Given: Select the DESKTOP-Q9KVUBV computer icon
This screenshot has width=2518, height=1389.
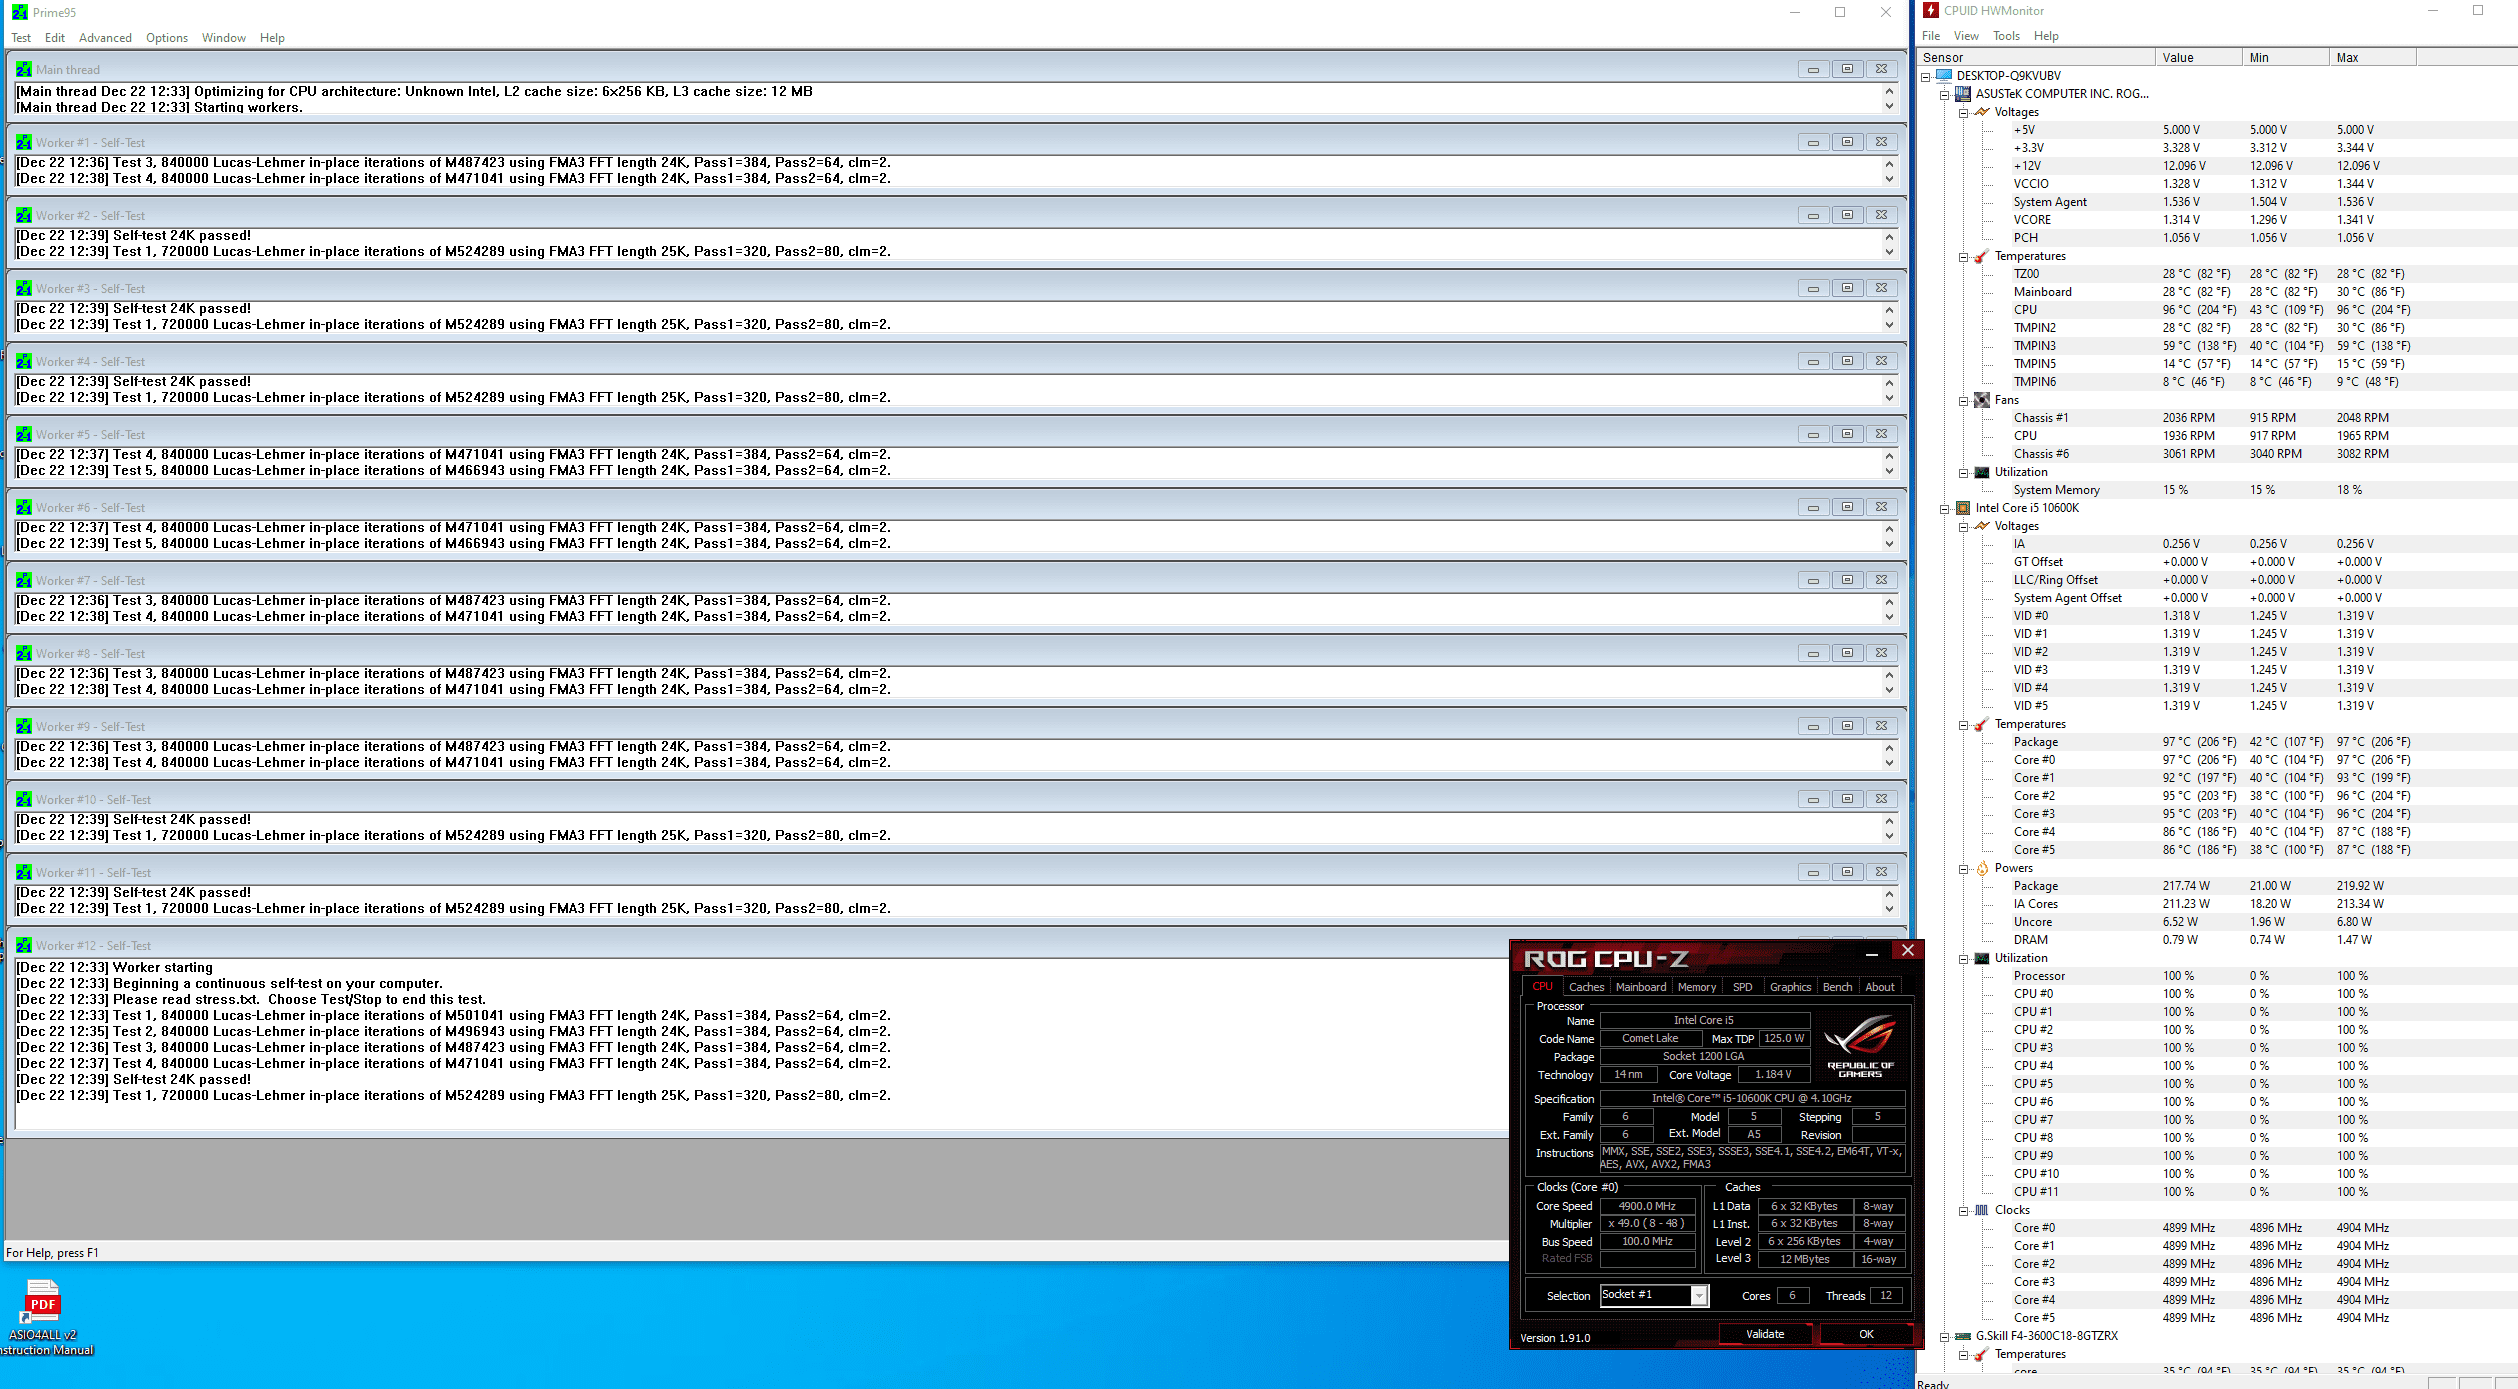Looking at the screenshot, I should pyautogui.click(x=1944, y=76).
